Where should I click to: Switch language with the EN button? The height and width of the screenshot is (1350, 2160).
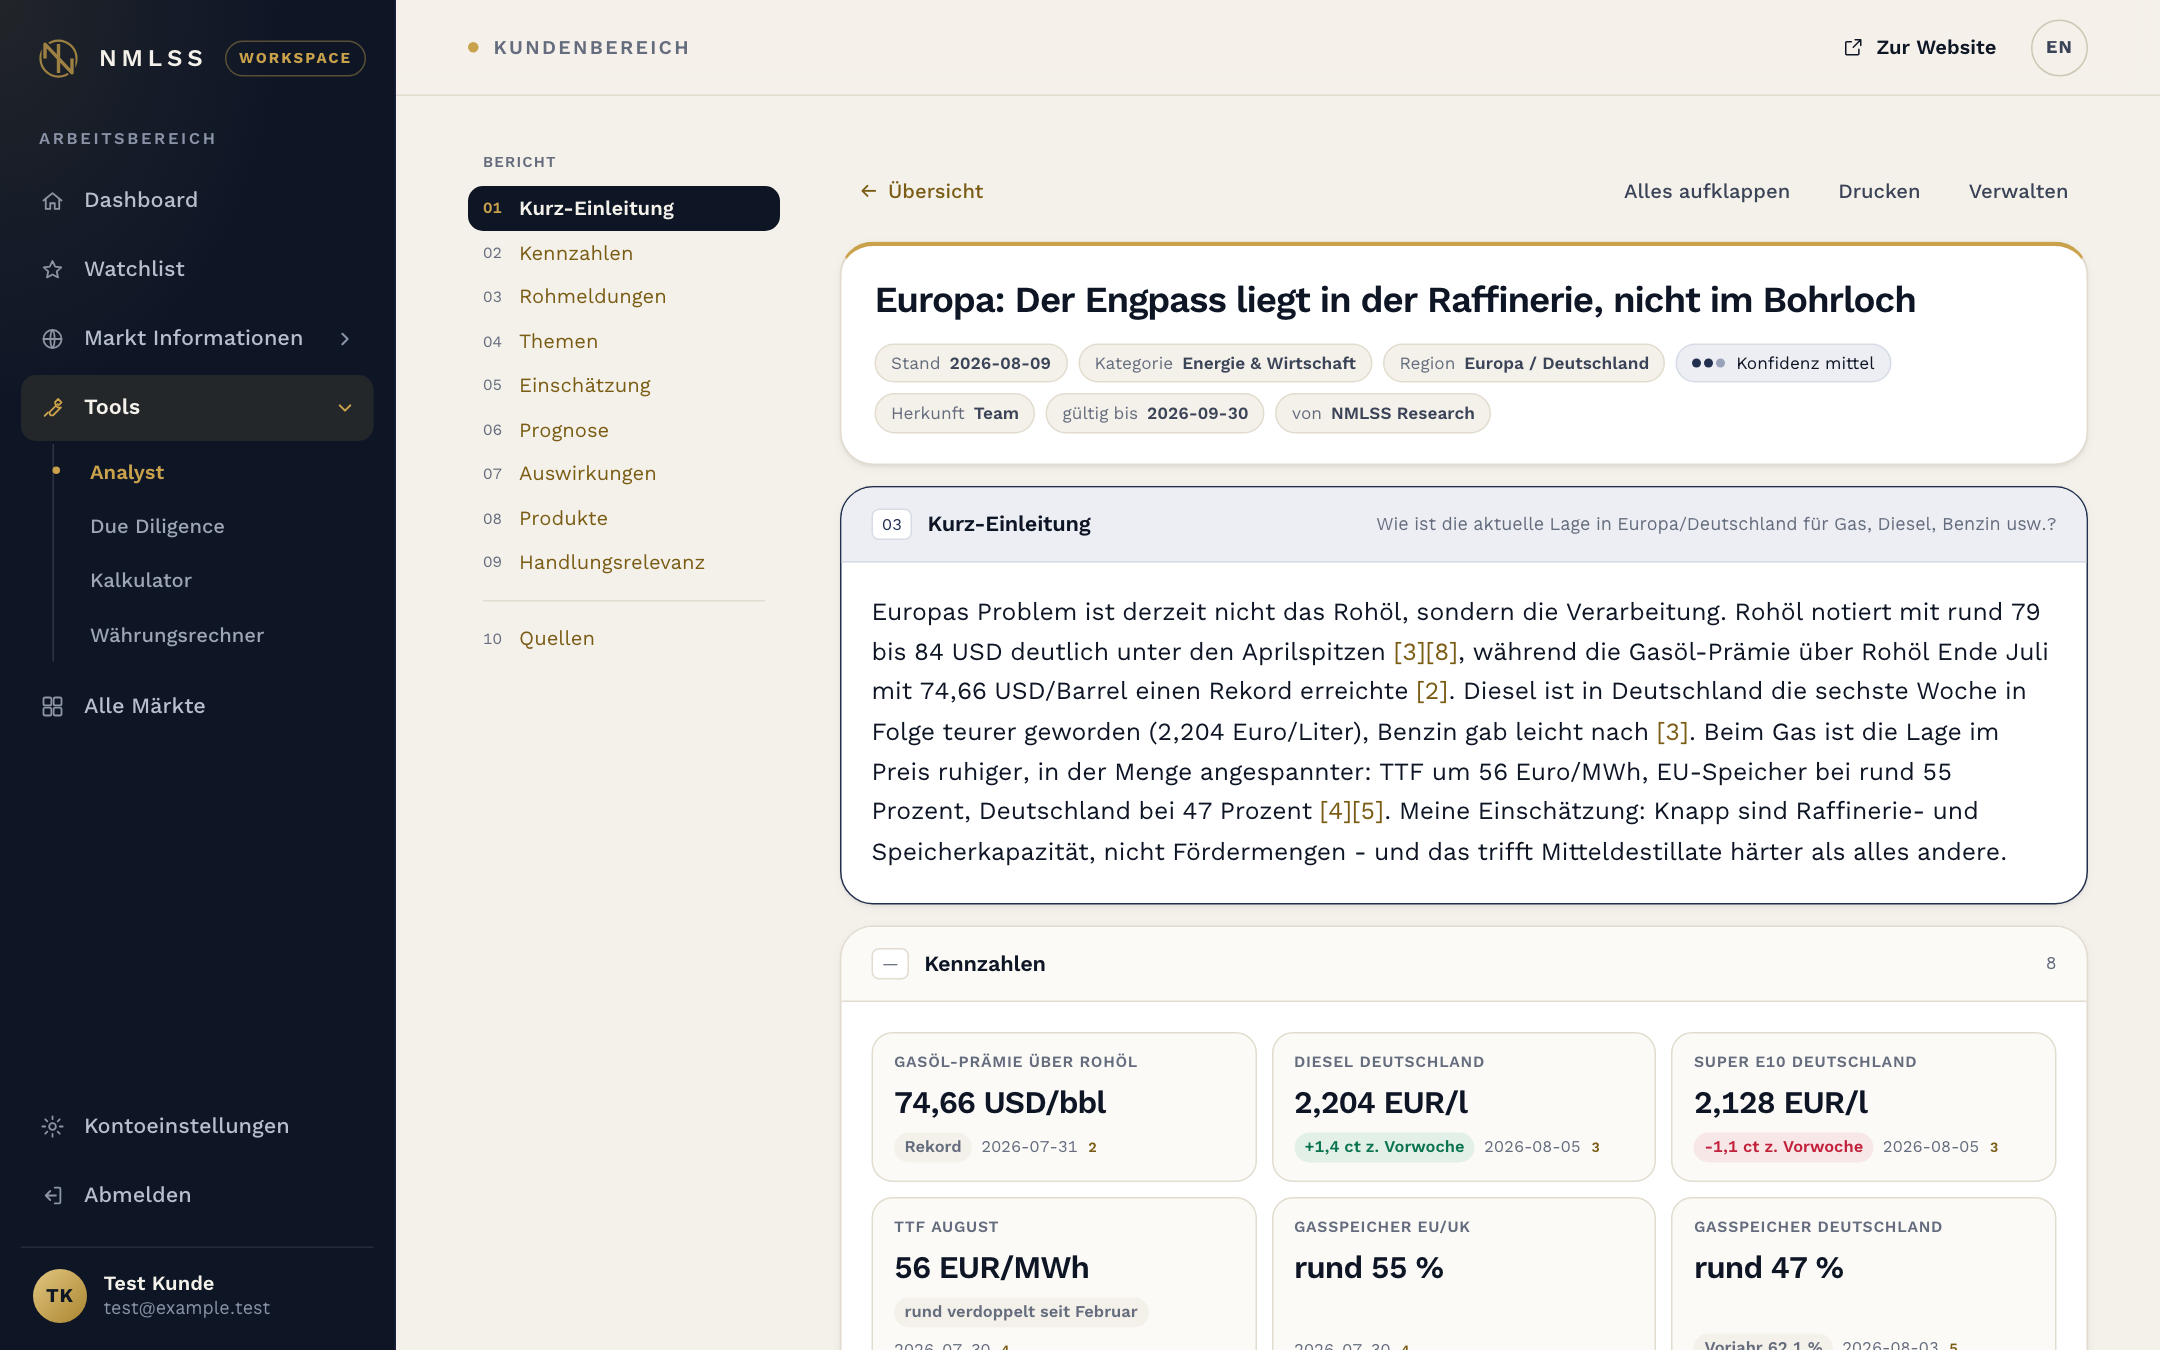(x=2059, y=48)
